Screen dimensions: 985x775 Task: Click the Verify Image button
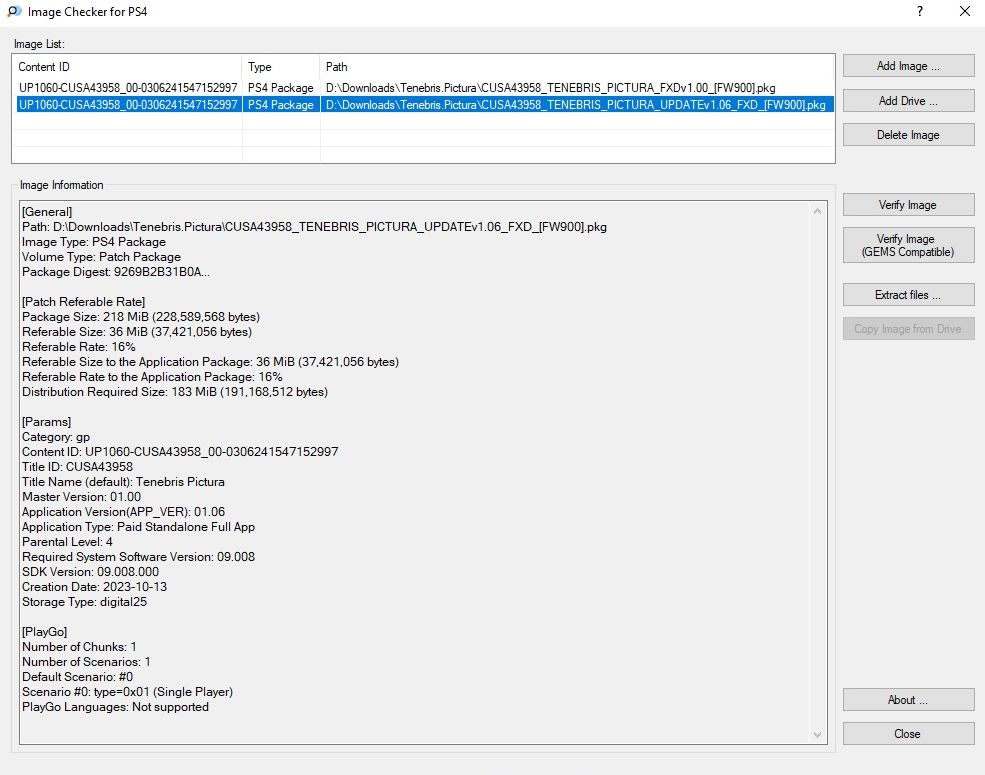pos(908,205)
